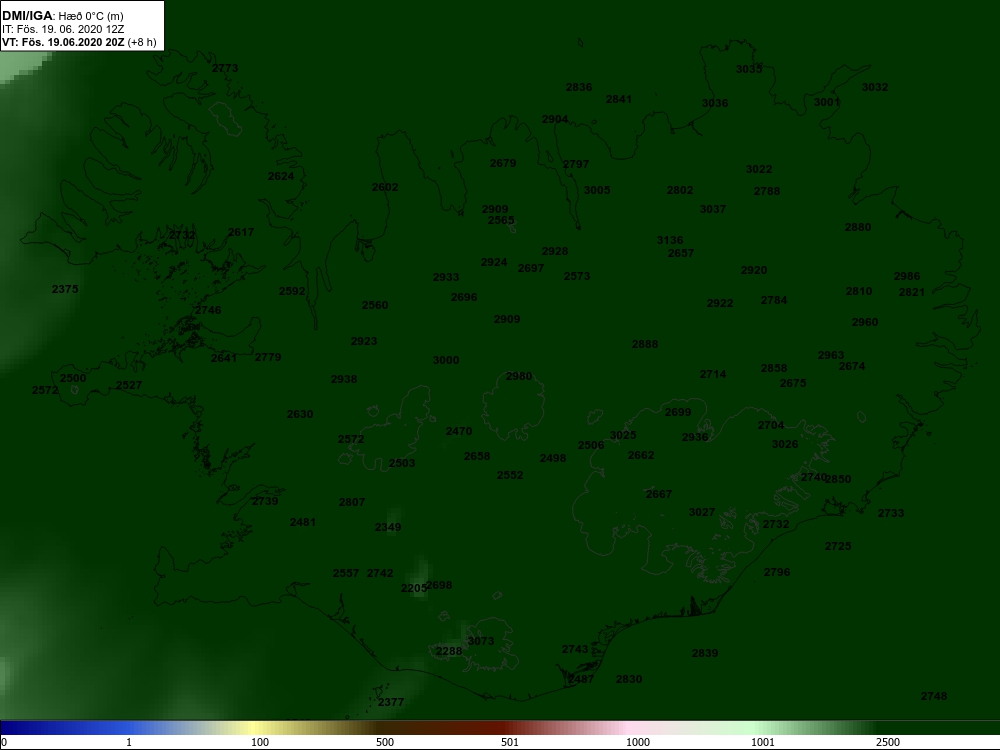Image resolution: width=1000 pixels, height=750 pixels.
Task: Click the map value 2796
Action: (x=777, y=573)
